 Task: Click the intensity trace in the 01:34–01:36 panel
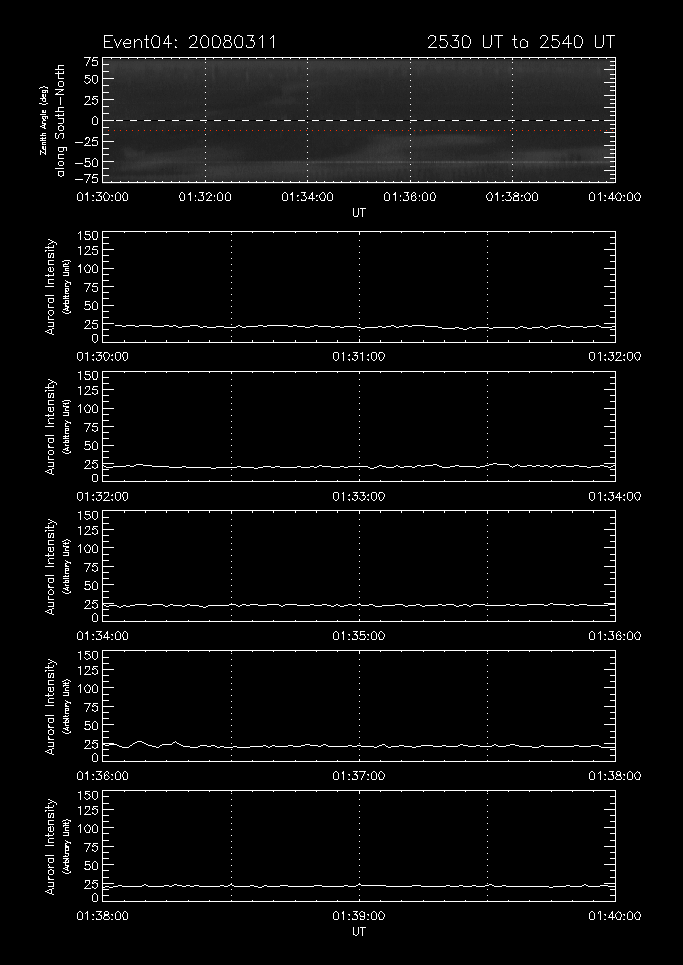(359, 606)
